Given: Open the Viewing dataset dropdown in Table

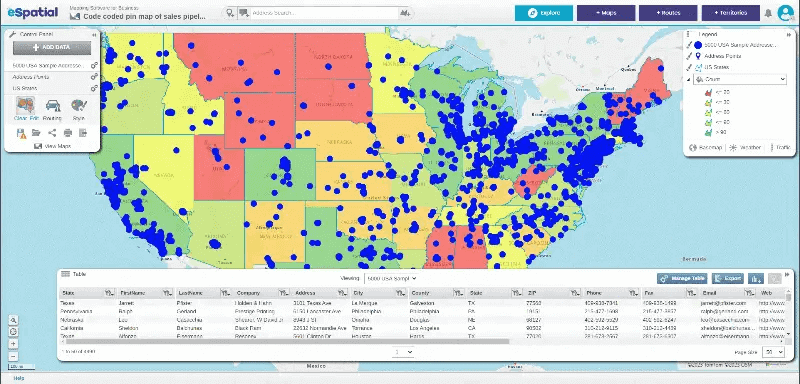Looking at the screenshot, I should 391,278.
